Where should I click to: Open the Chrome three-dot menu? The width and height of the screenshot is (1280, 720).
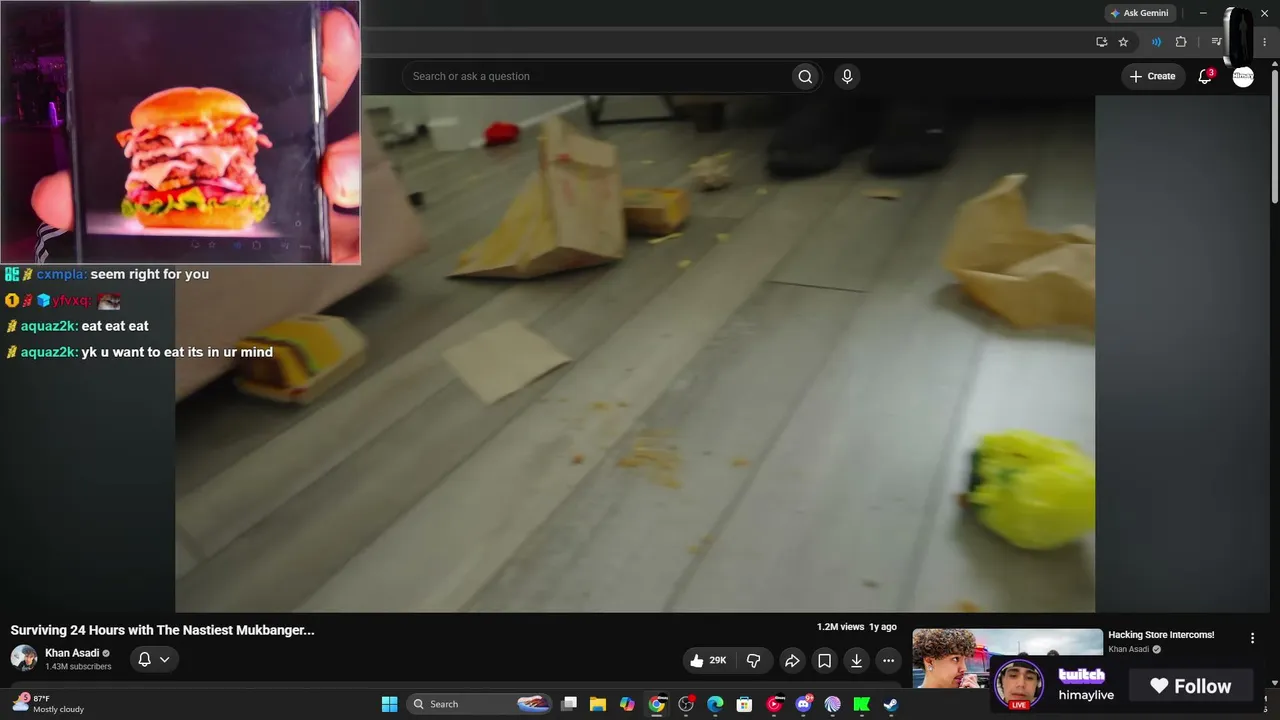point(1264,42)
